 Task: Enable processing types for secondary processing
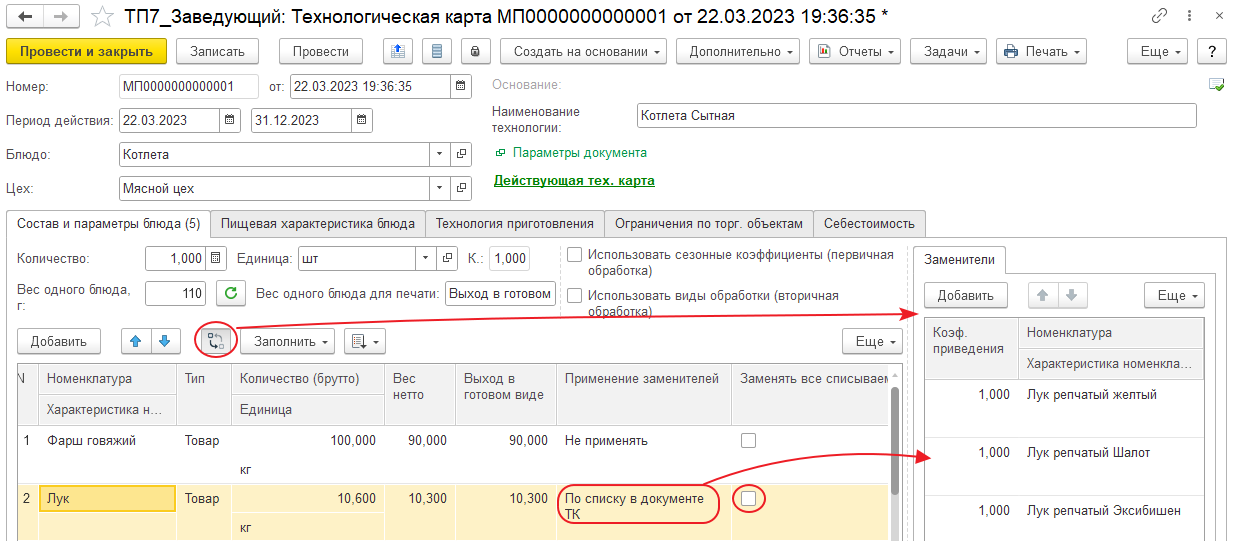575,295
